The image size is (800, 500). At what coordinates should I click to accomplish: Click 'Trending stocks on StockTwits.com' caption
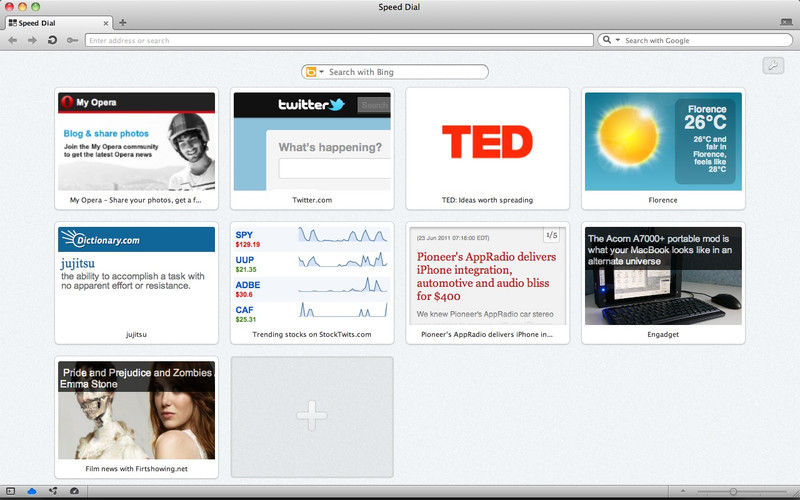pos(312,335)
